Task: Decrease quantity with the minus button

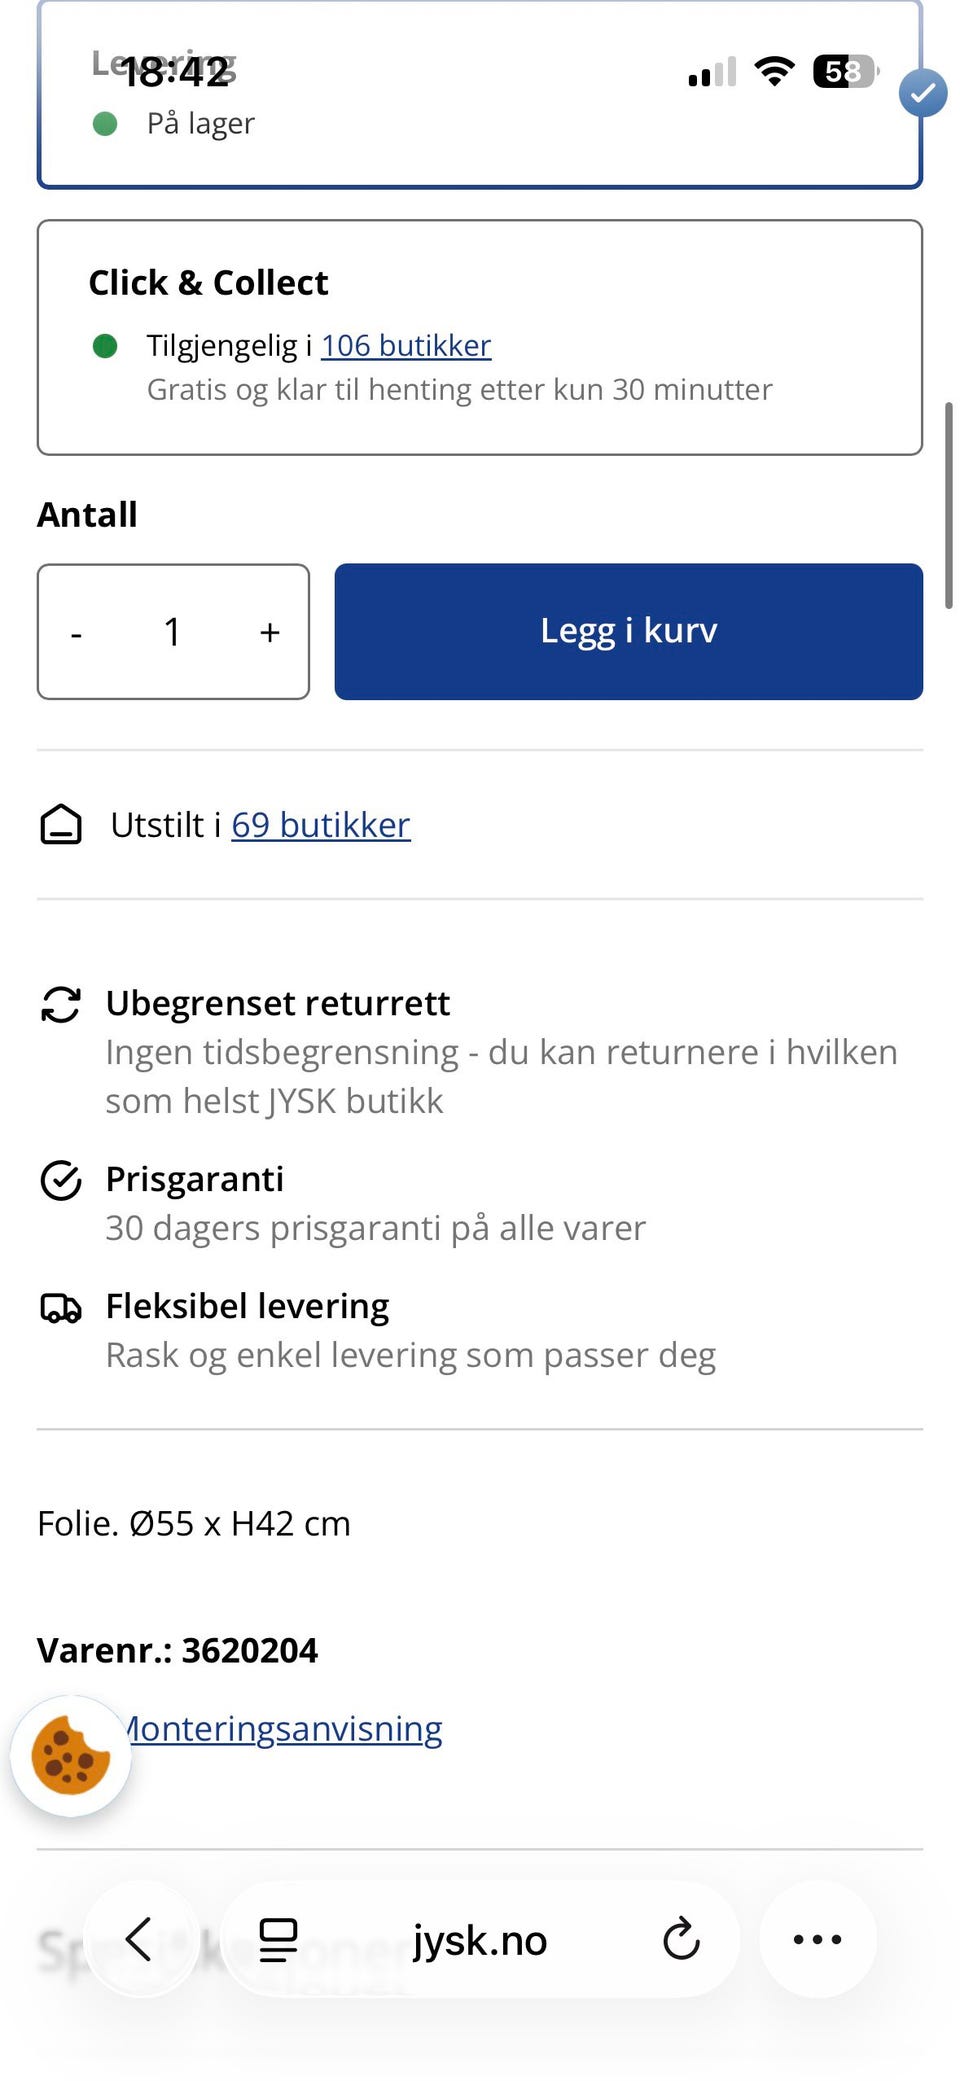Action: point(76,632)
